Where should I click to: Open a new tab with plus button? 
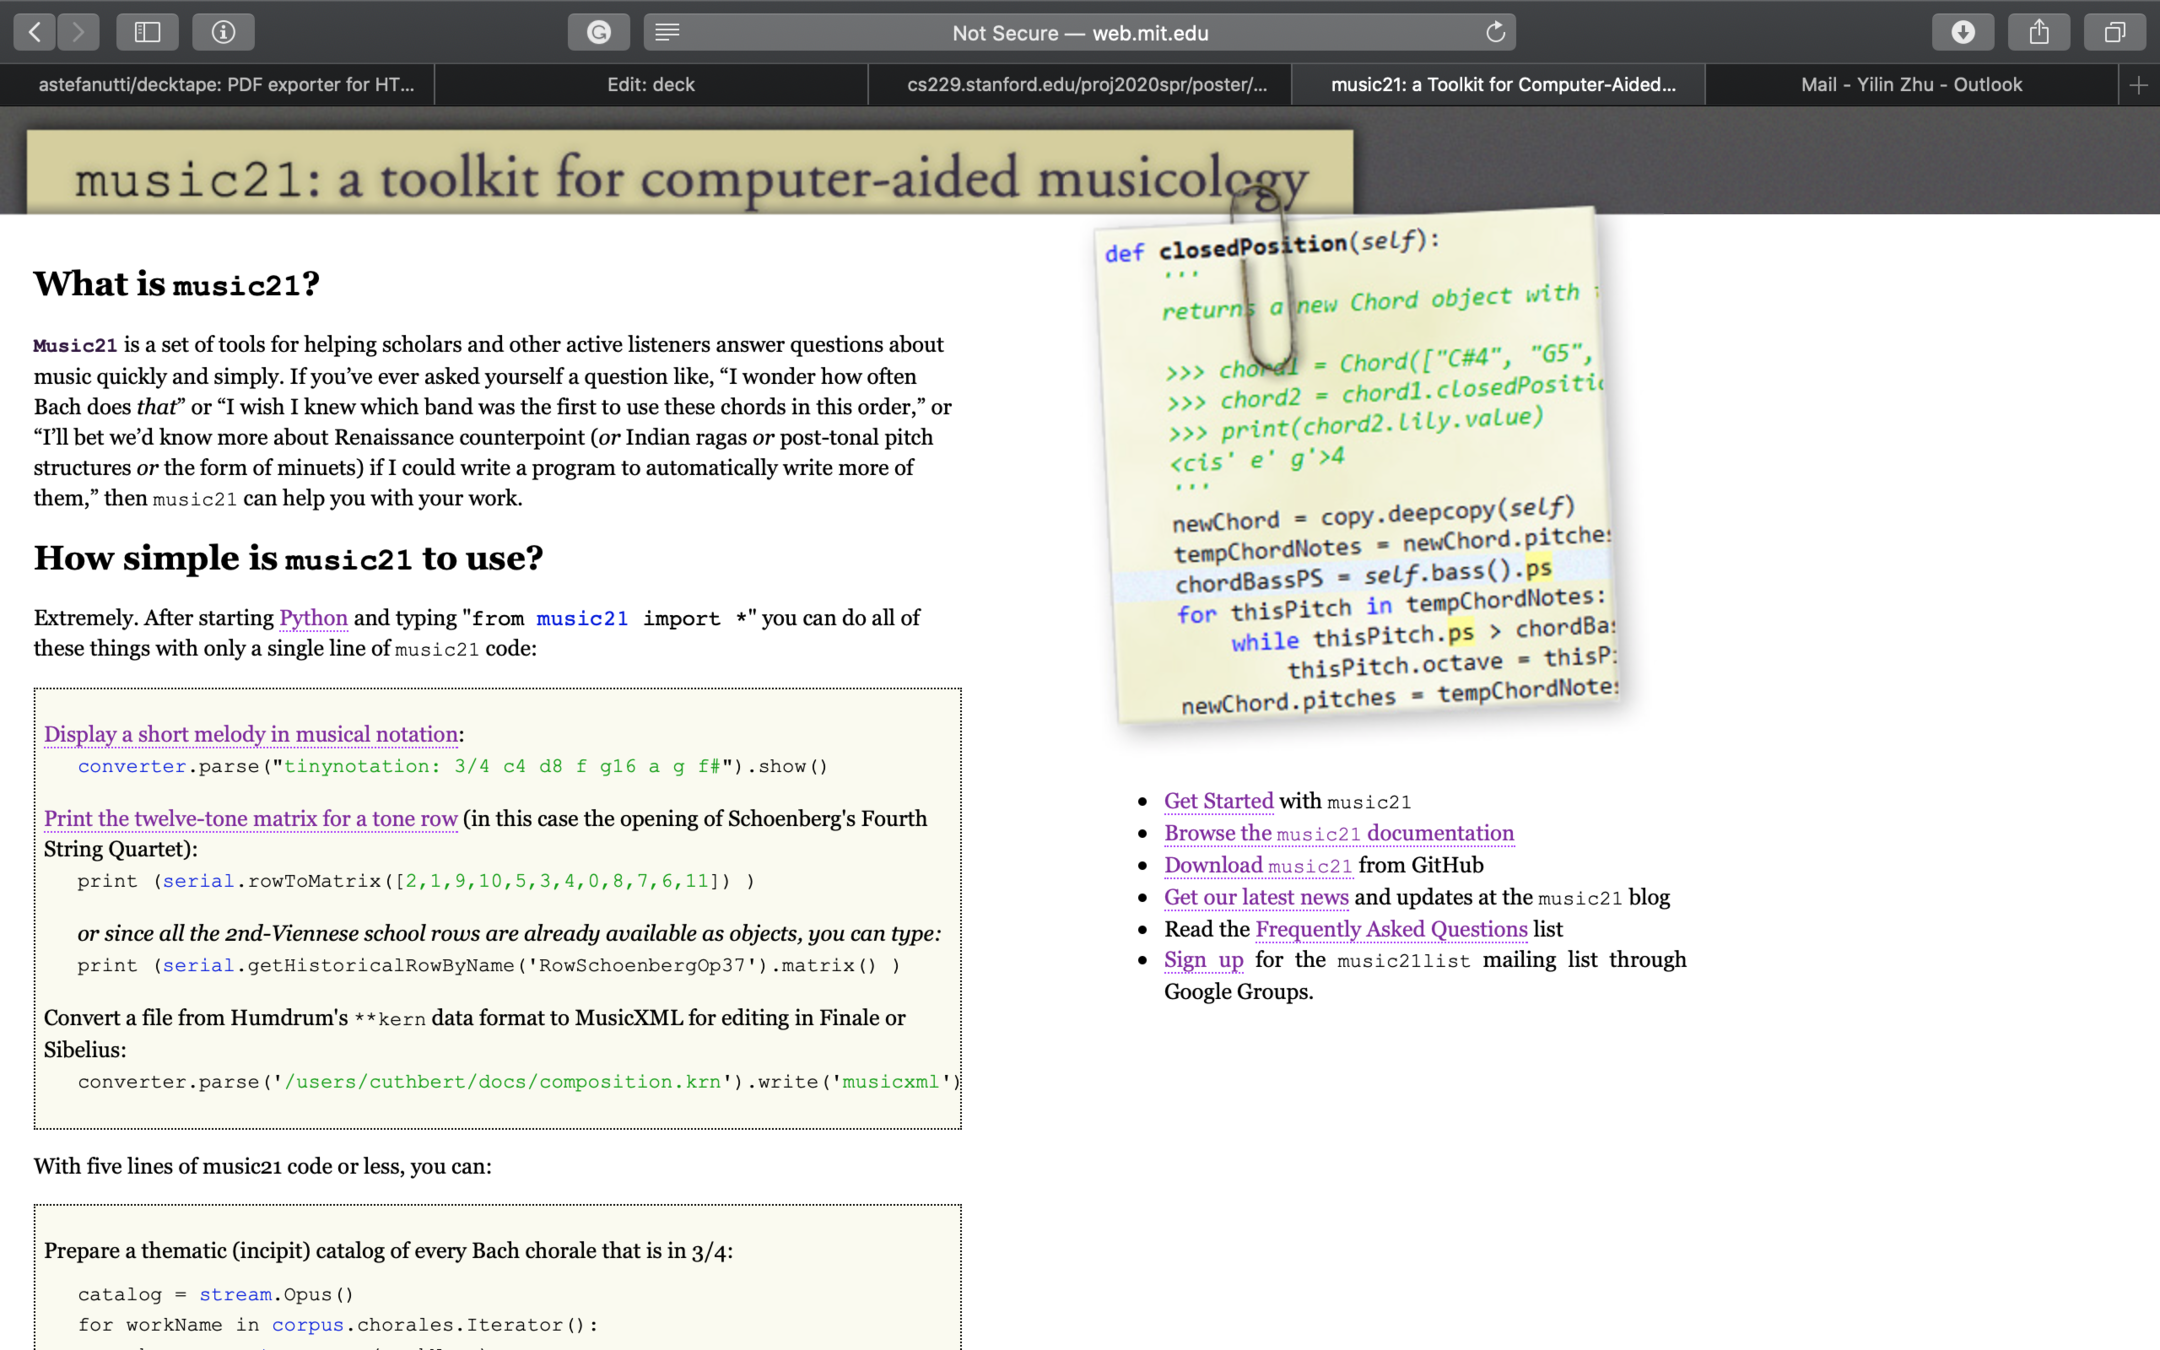2139,85
